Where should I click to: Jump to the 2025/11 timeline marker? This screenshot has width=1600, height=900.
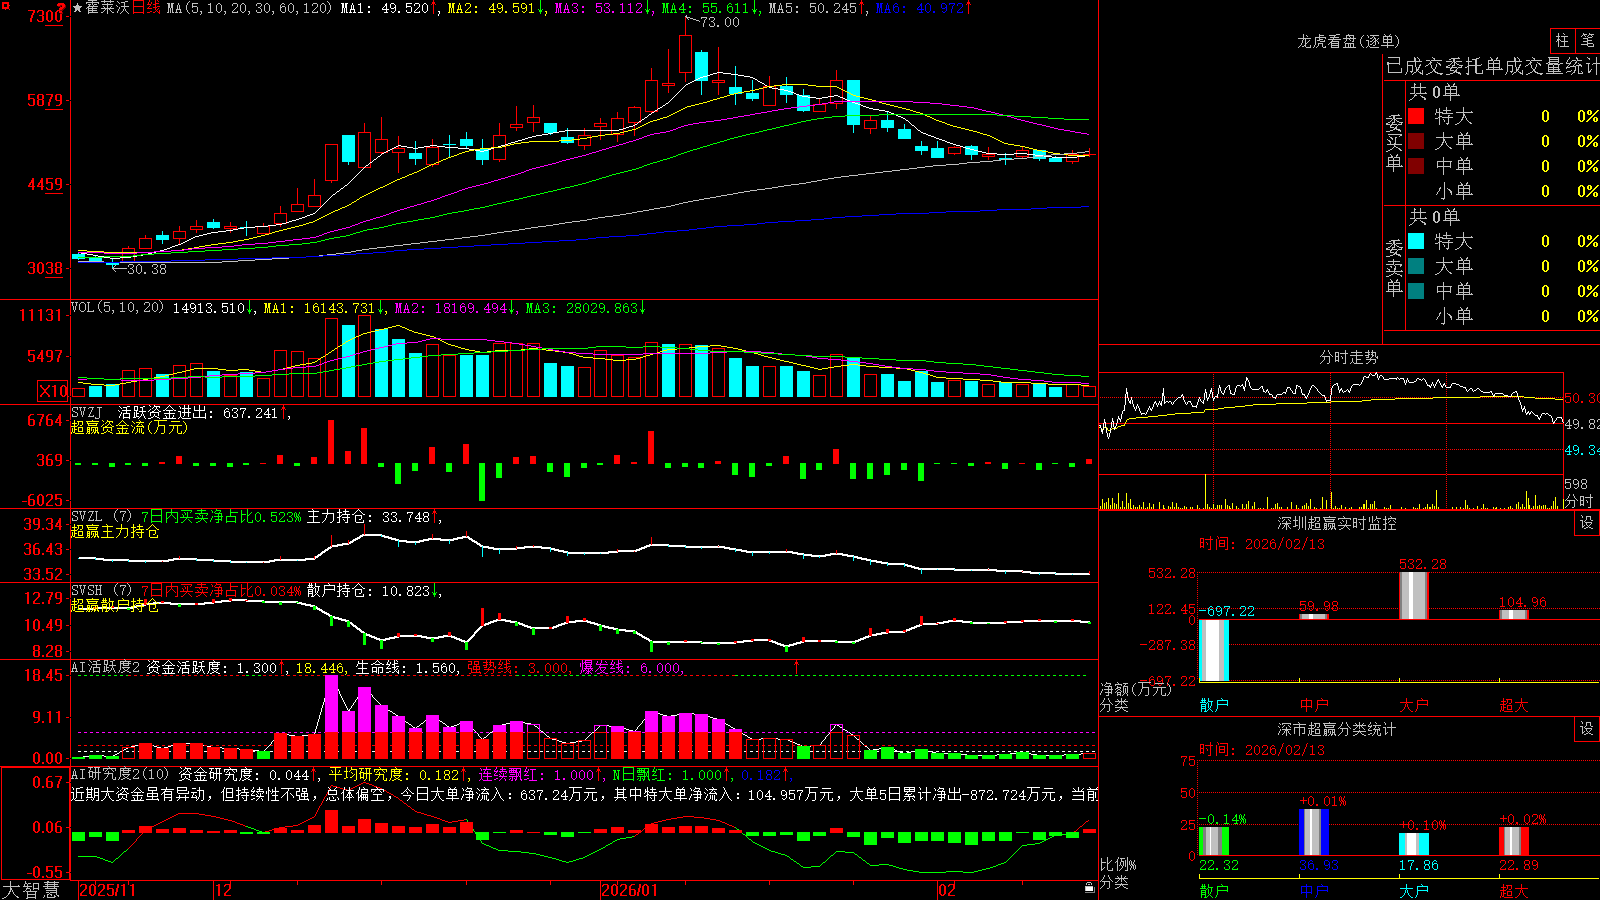[x=107, y=890]
